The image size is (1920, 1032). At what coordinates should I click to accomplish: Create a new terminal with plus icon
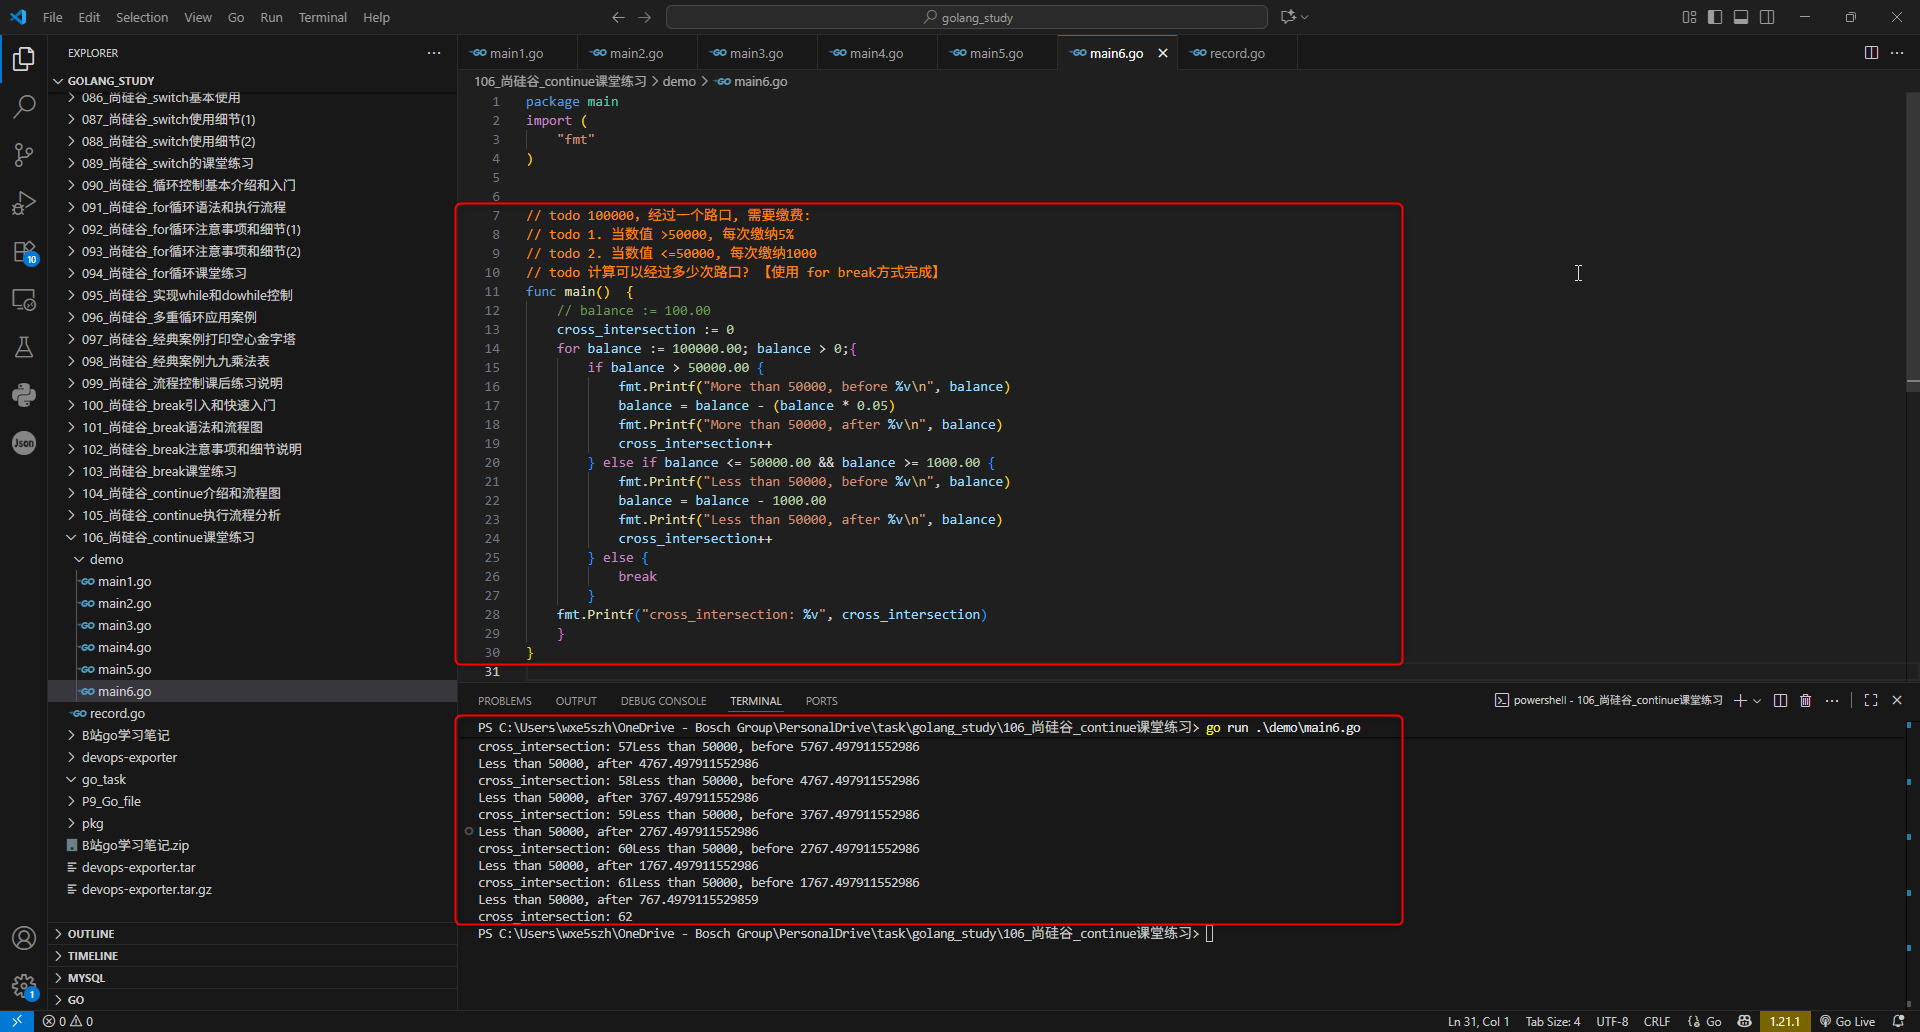click(1740, 701)
